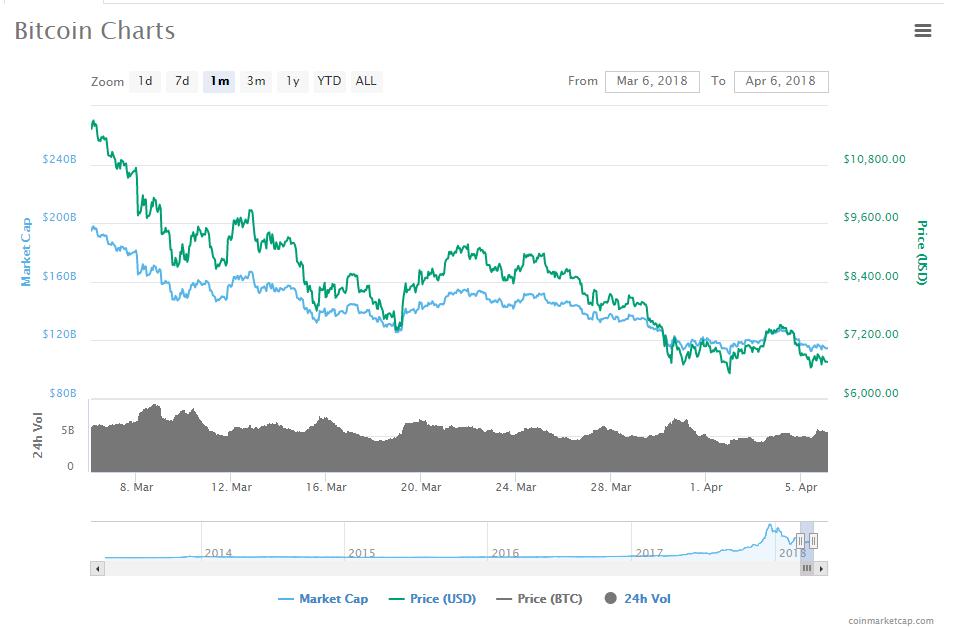960x628 pixels.
Task: Select YTD zoom range
Action: (329, 81)
